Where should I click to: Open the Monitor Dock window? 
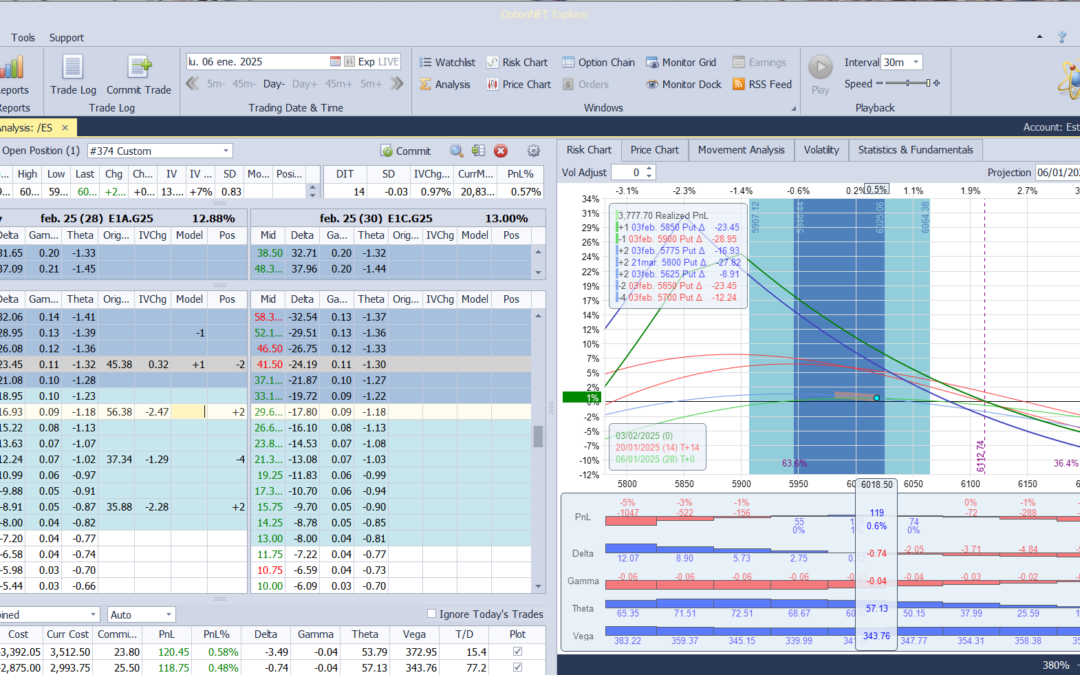[x=683, y=84]
